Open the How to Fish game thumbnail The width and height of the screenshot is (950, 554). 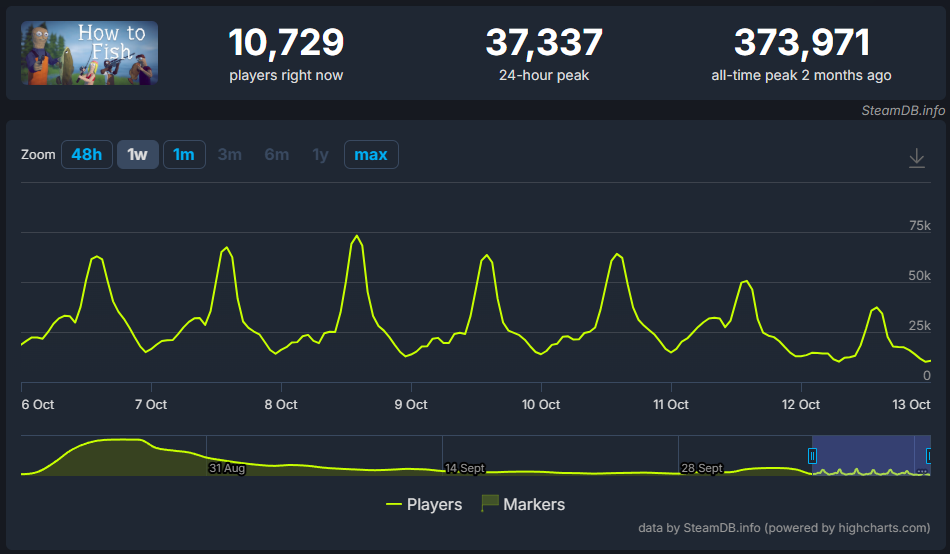pos(90,53)
